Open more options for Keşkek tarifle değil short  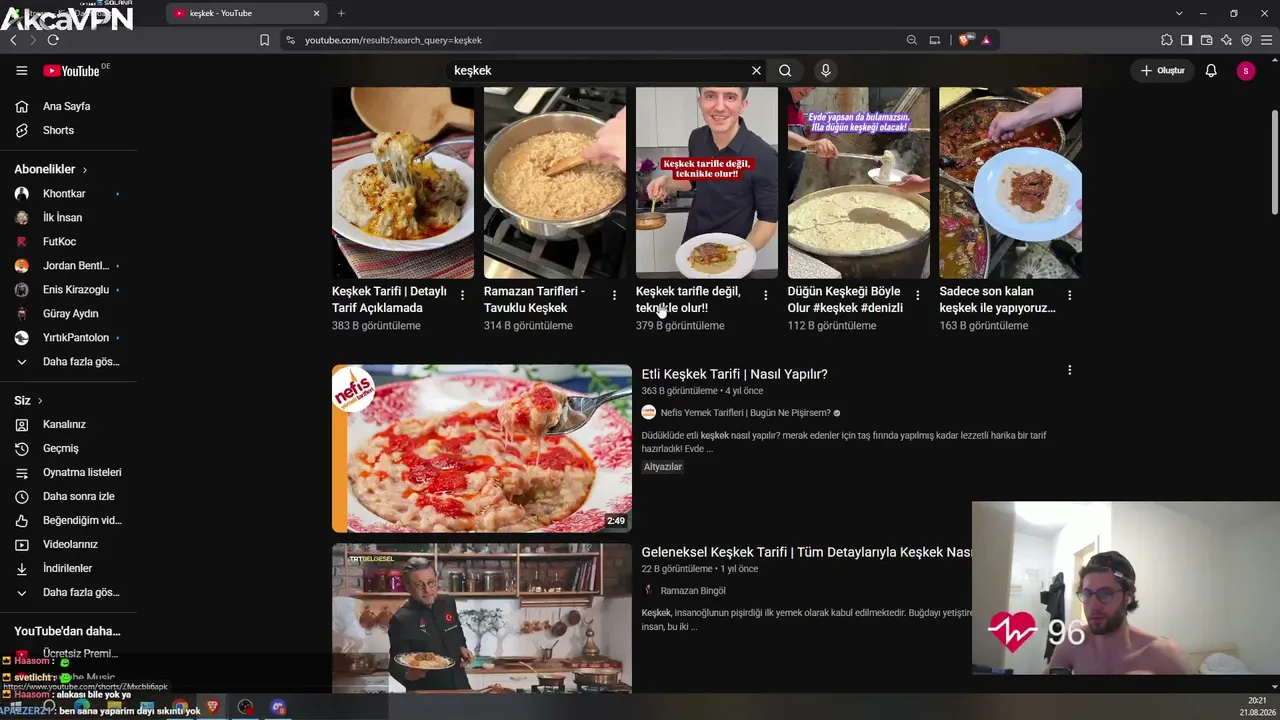coord(766,295)
